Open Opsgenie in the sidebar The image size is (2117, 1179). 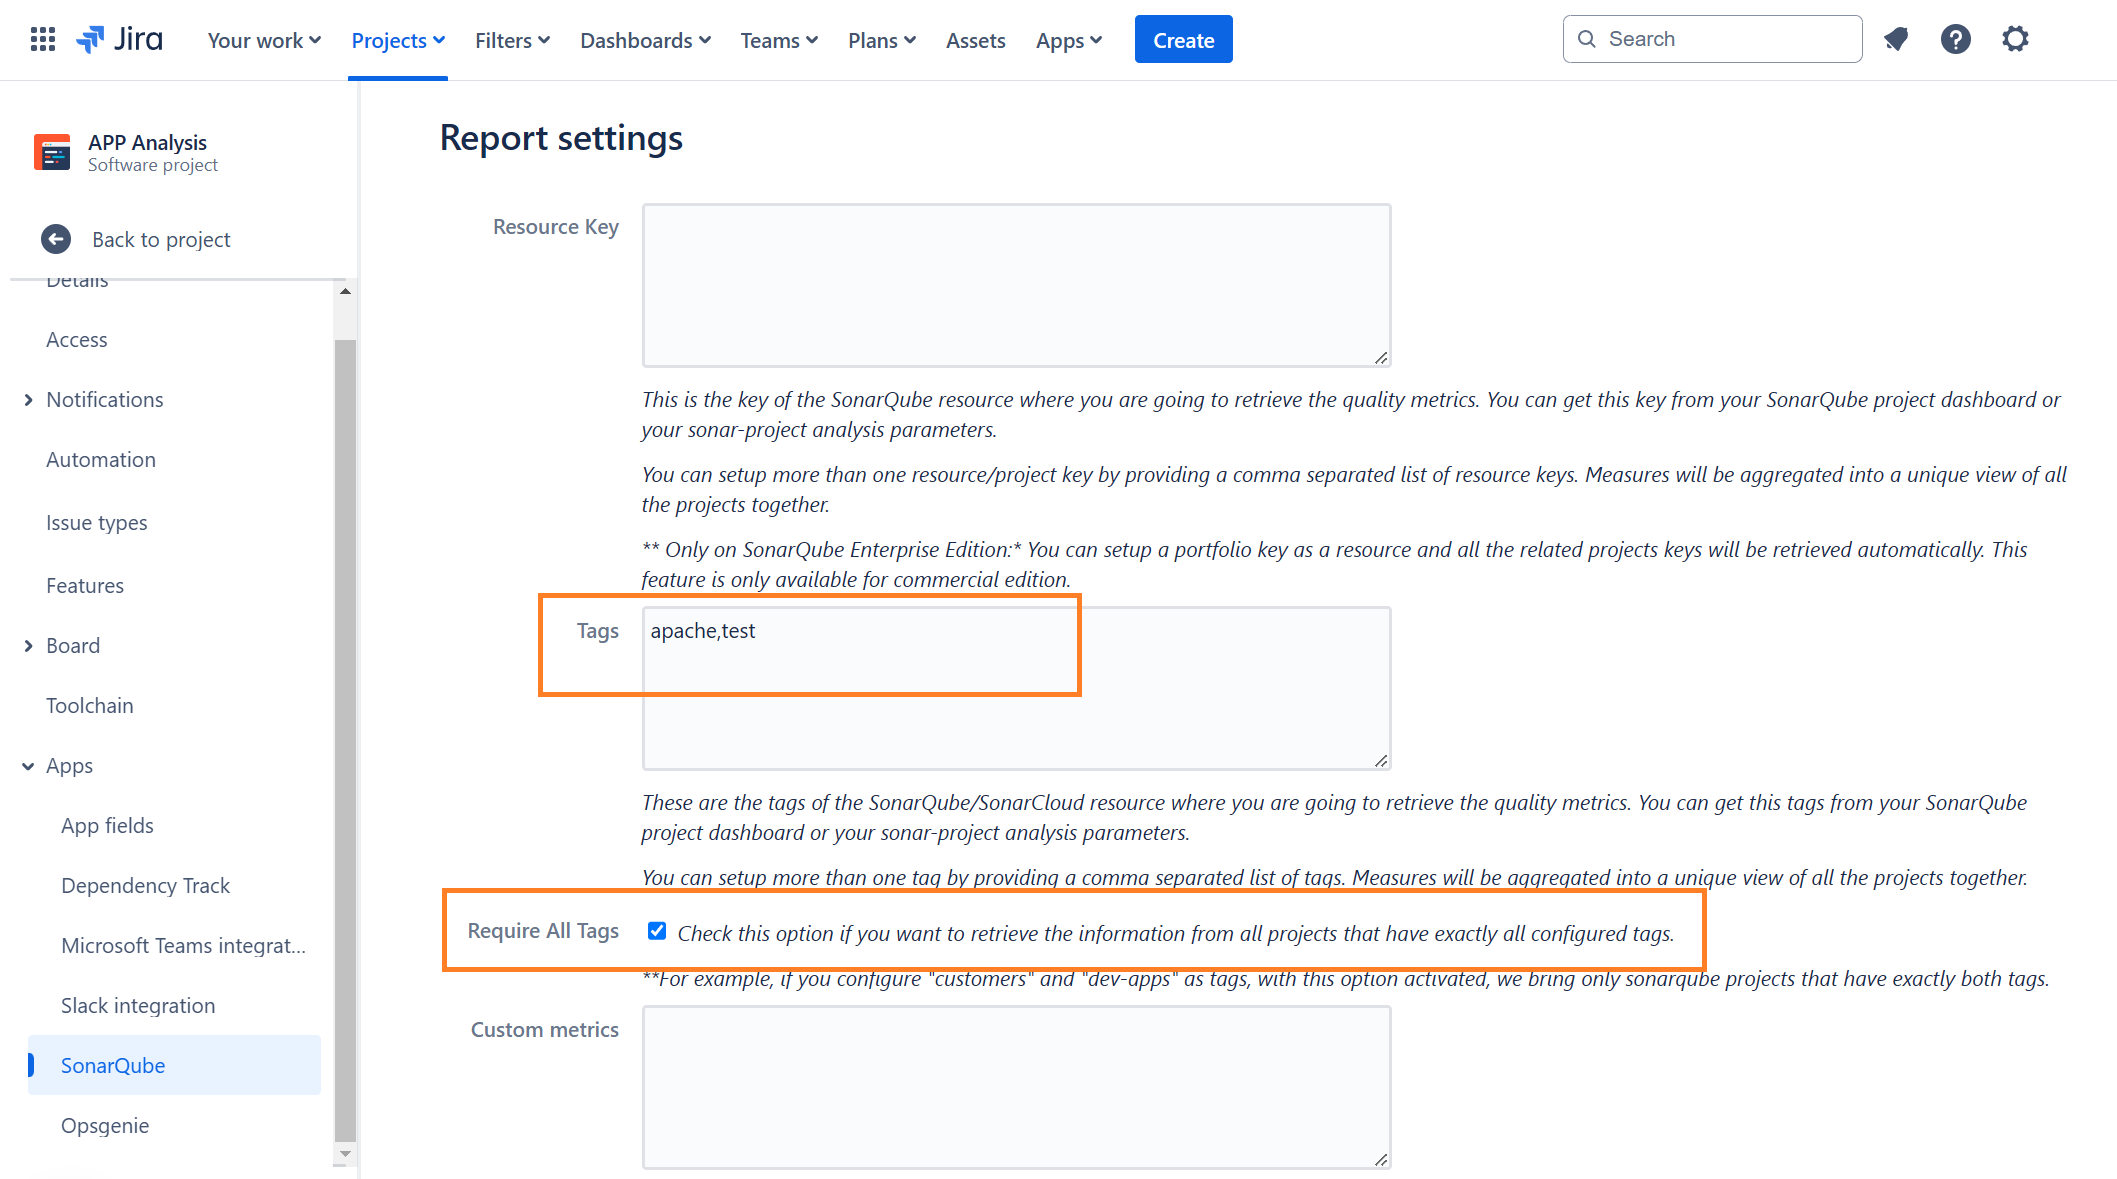click(105, 1125)
